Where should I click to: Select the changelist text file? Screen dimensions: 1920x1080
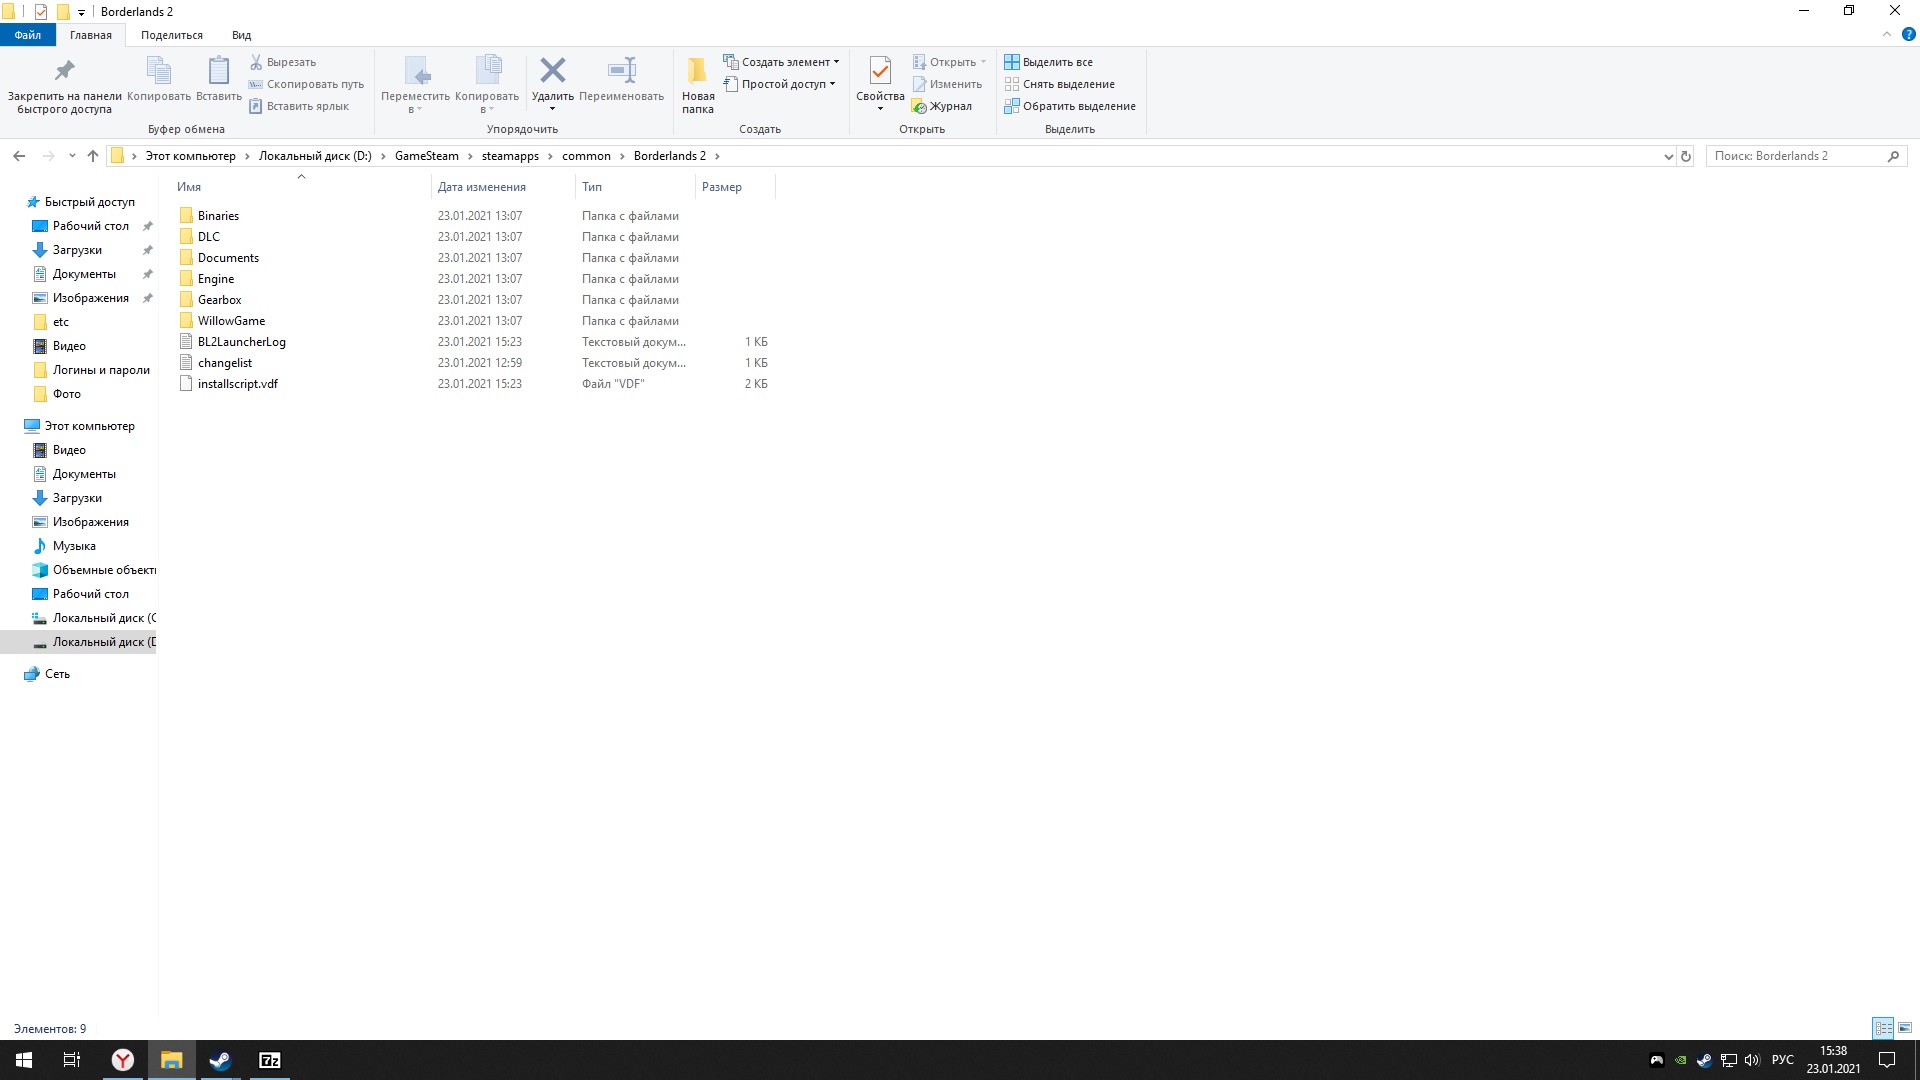pyautogui.click(x=224, y=363)
